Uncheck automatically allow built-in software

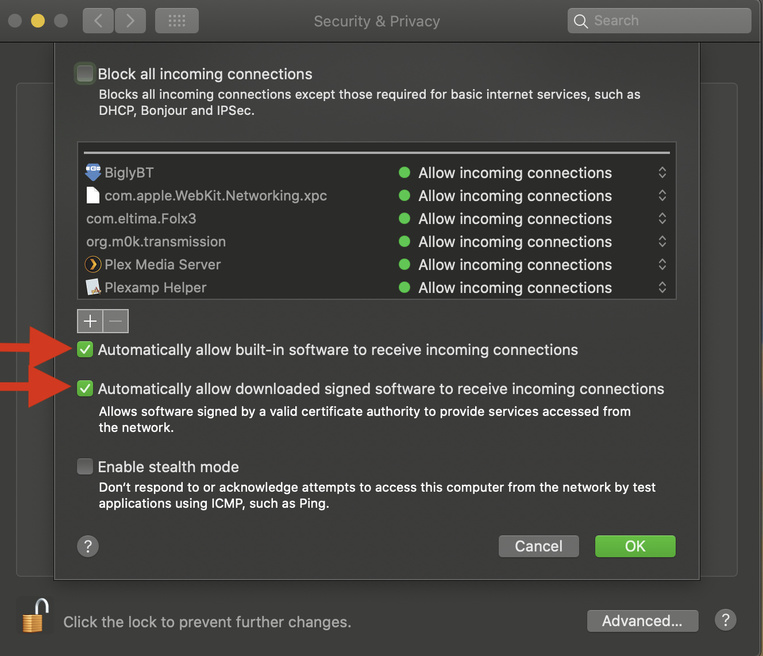(85, 350)
